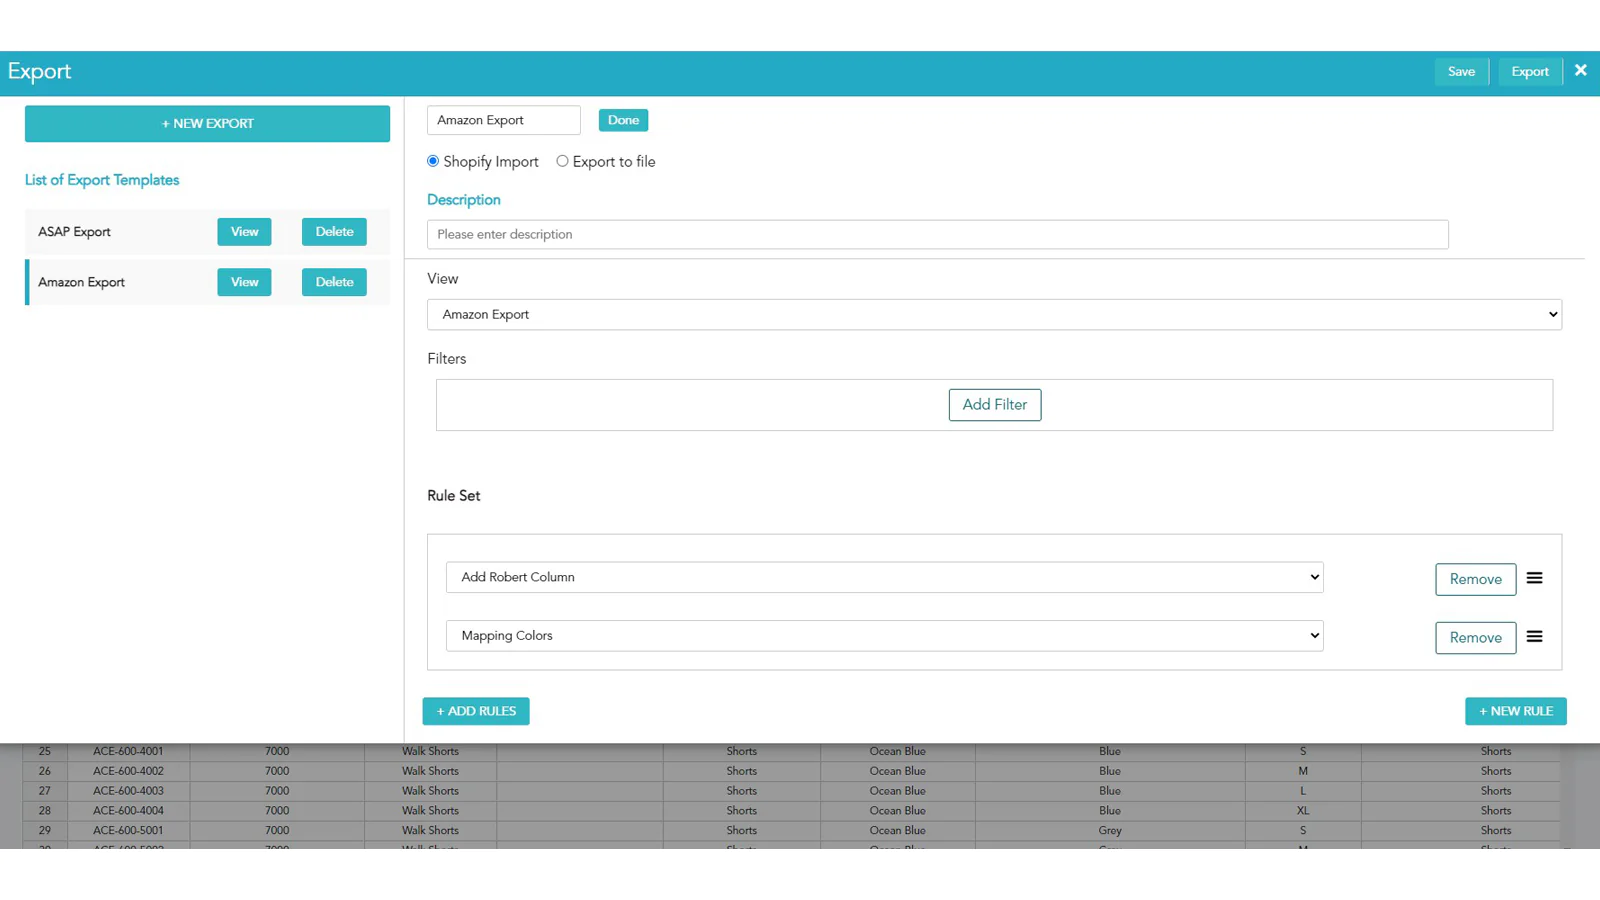Viewport: 1600px width, 900px height.
Task: View the ASAP Export template
Action: [244, 232]
